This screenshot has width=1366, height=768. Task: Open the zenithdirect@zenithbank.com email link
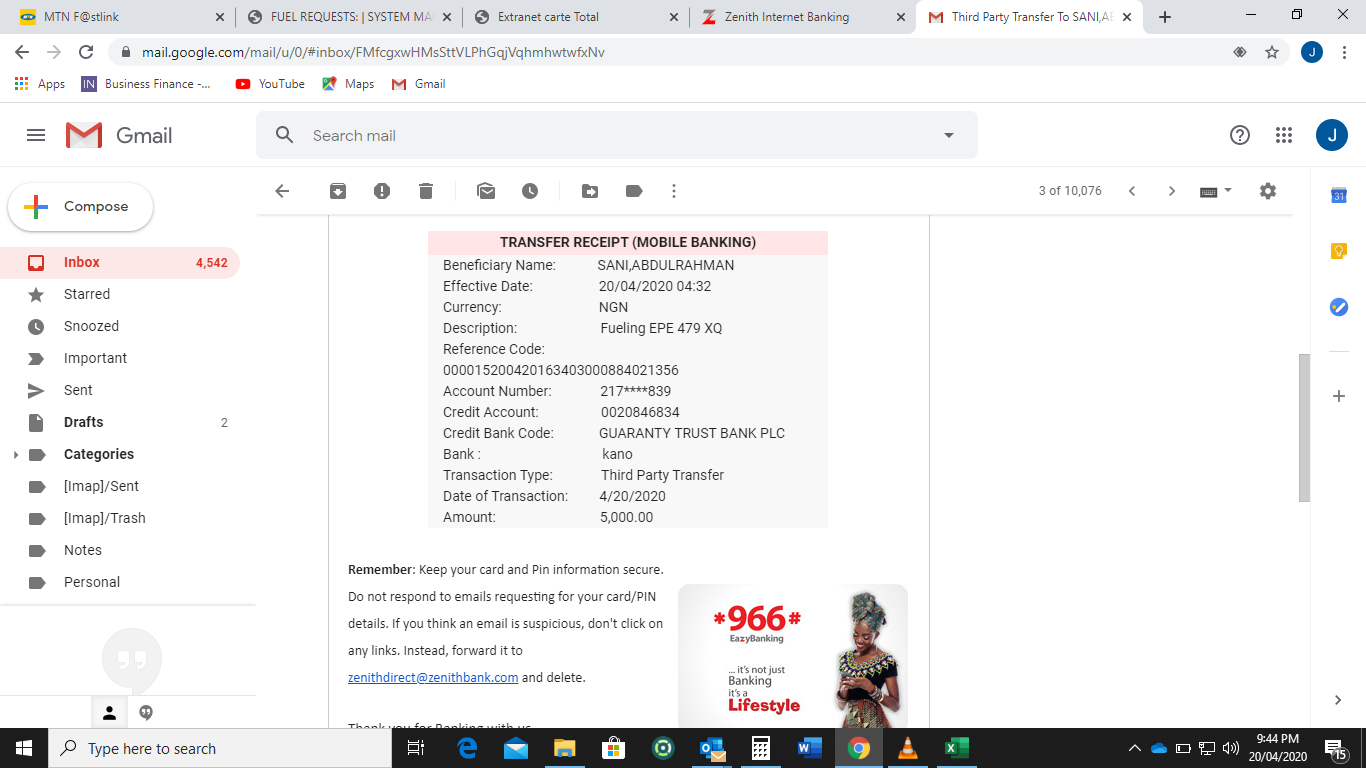point(433,677)
